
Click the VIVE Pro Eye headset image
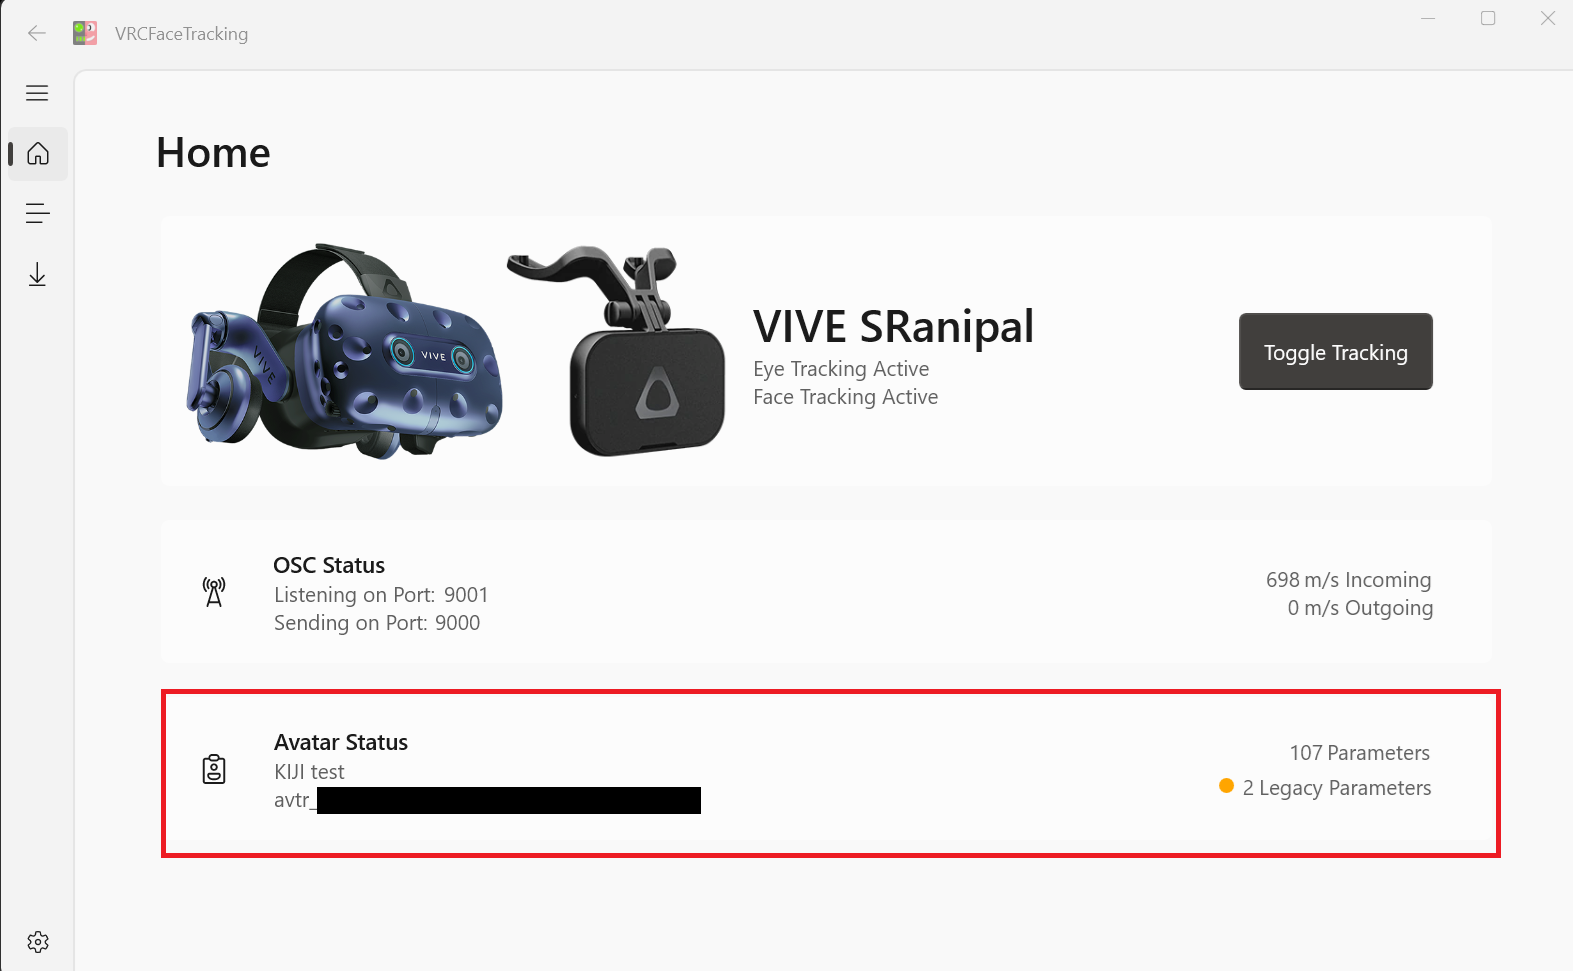click(344, 351)
